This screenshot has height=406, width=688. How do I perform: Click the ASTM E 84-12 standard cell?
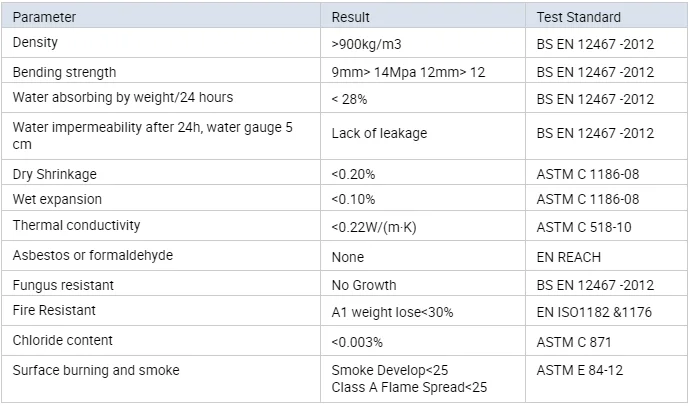click(580, 371)
